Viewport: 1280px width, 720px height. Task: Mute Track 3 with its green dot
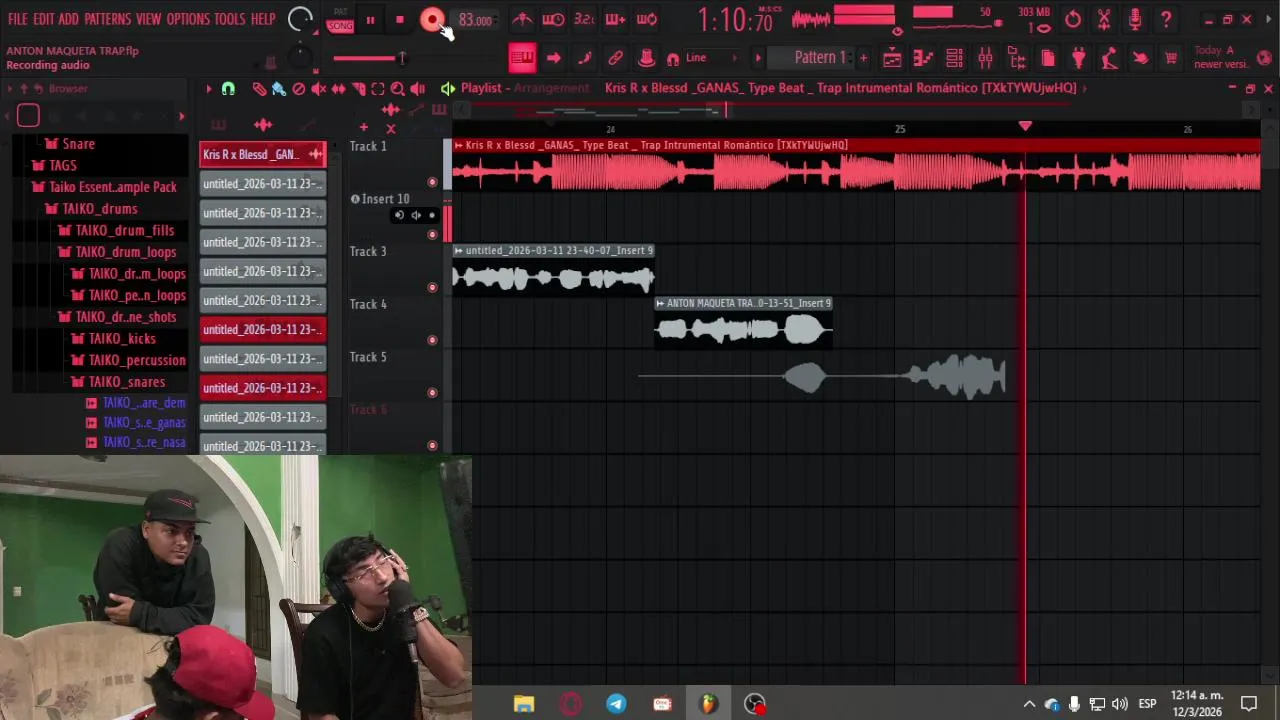pyautogui.click(x=432, y=287)
